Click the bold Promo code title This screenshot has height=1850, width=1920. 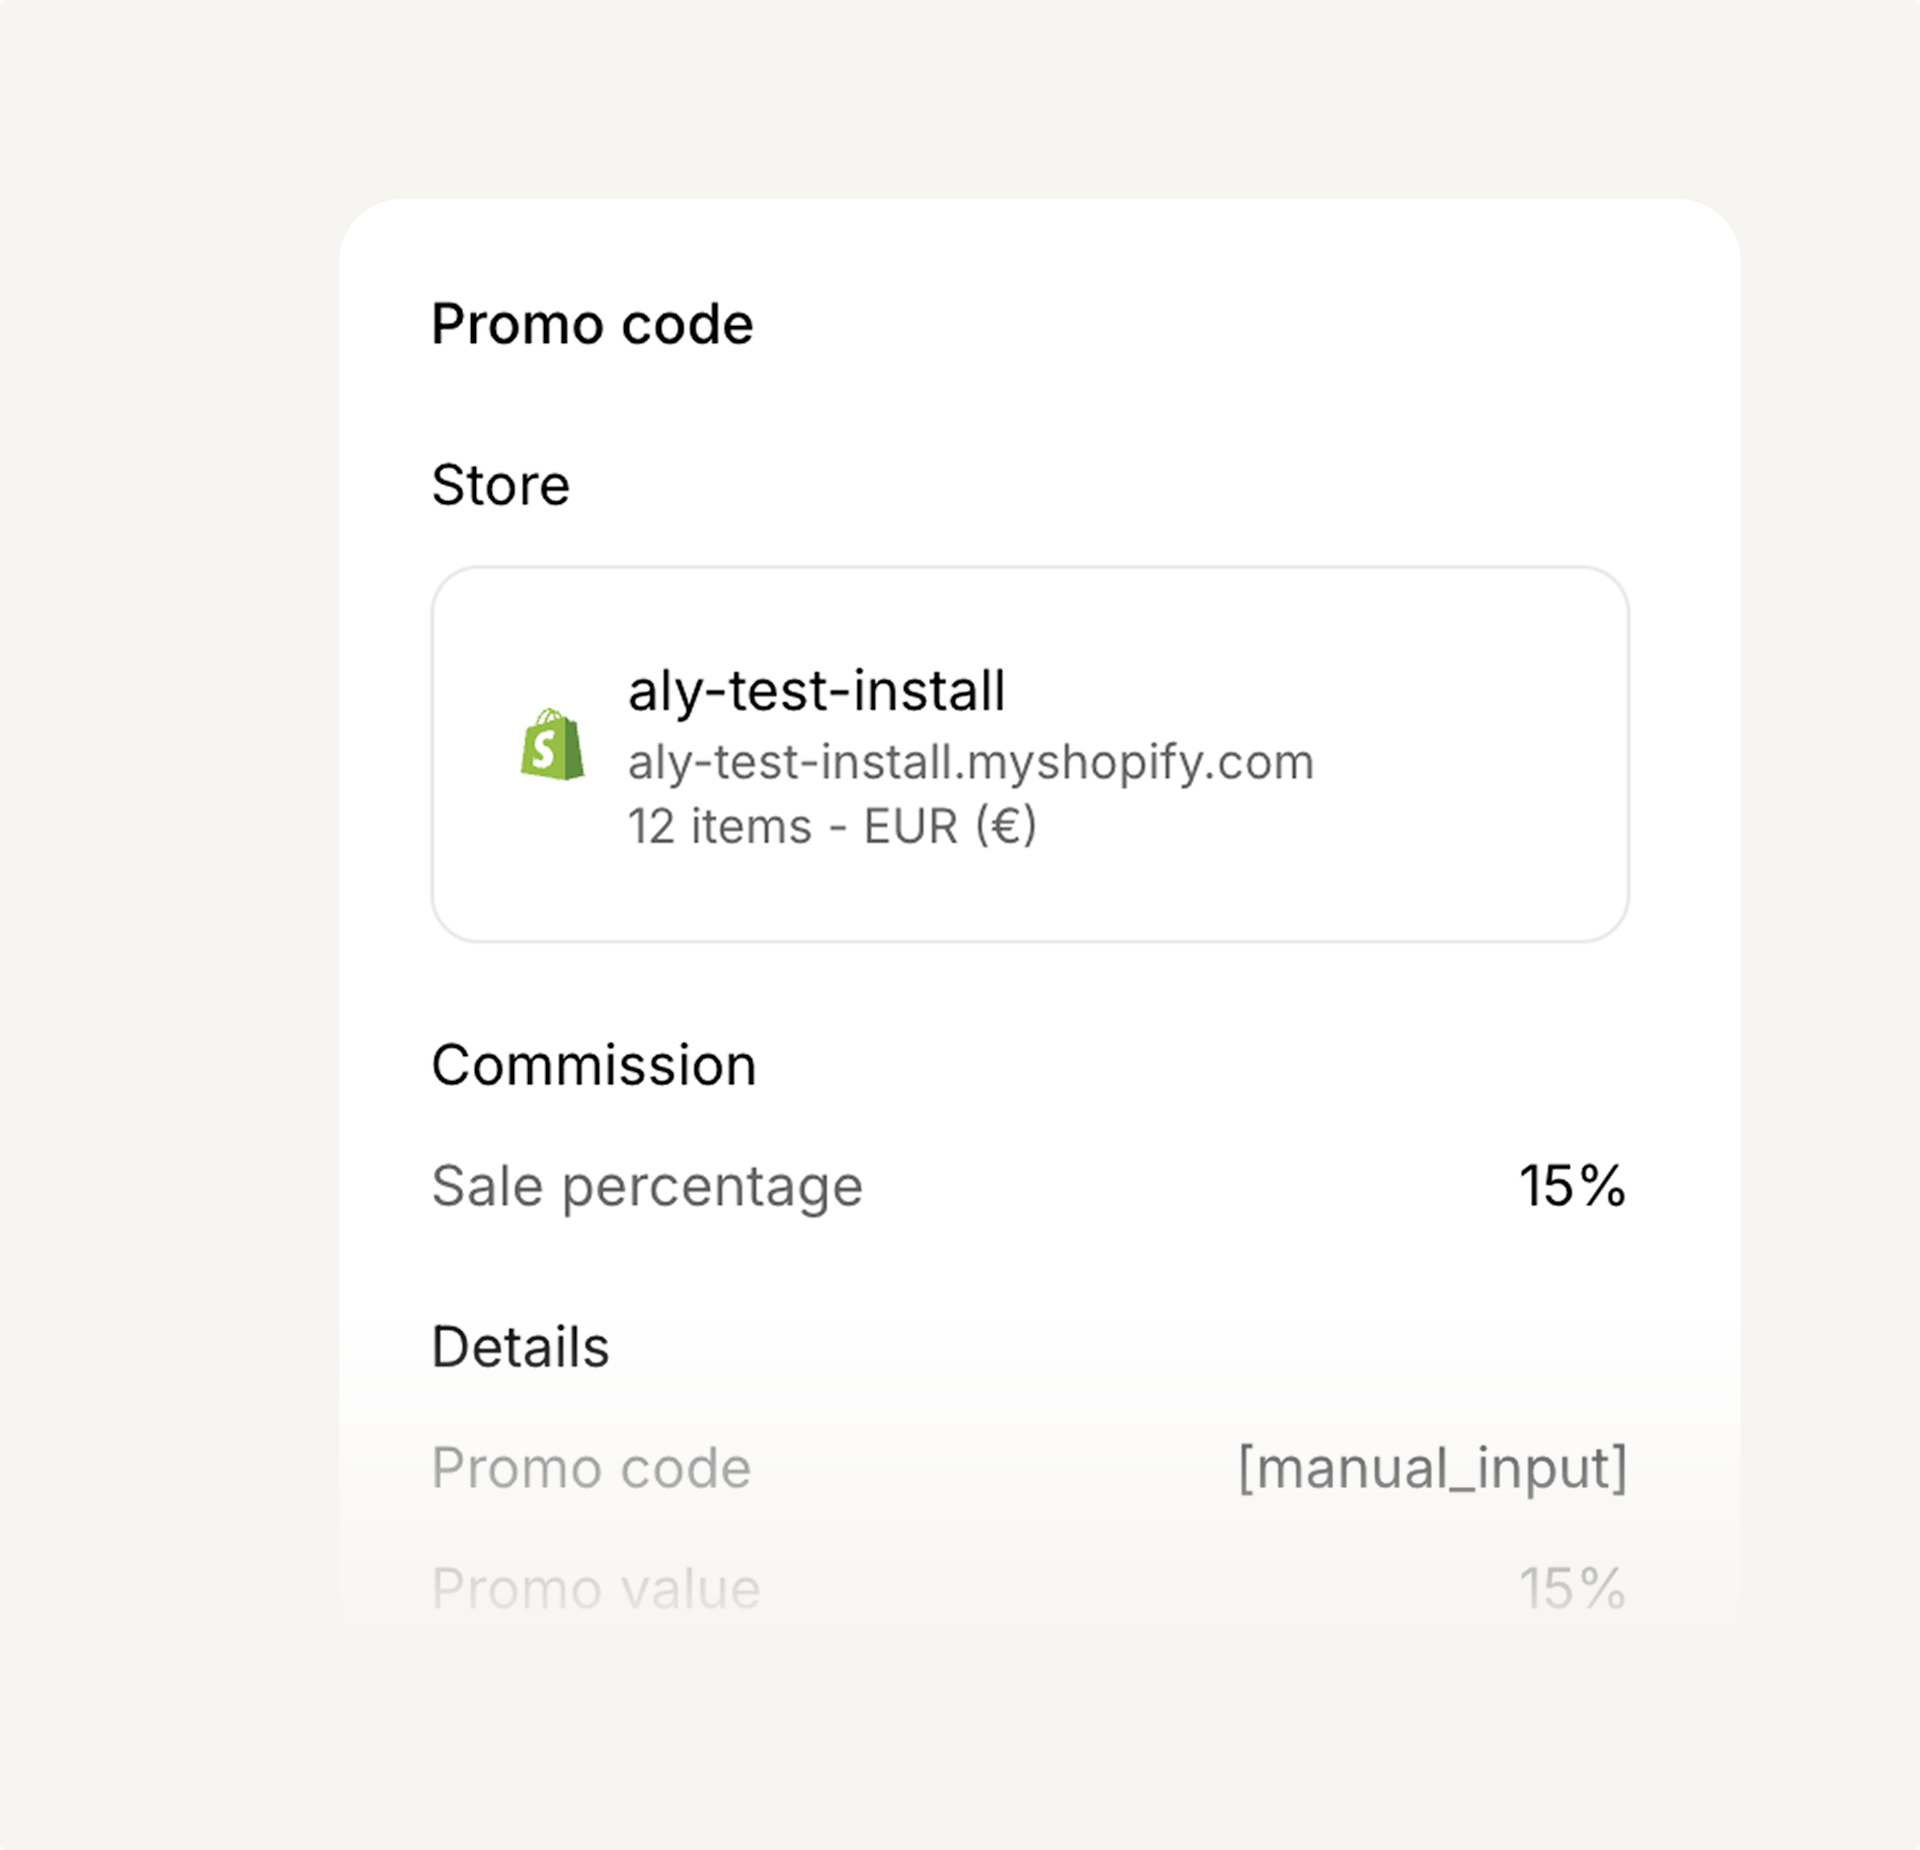(x=592, y=324)
